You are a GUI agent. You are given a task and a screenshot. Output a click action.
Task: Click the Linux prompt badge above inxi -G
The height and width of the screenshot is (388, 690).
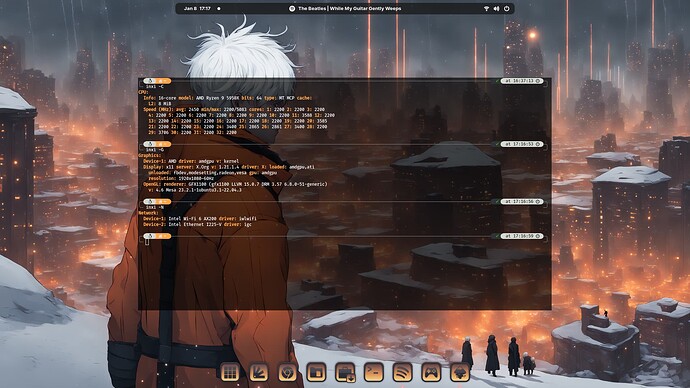157,144
